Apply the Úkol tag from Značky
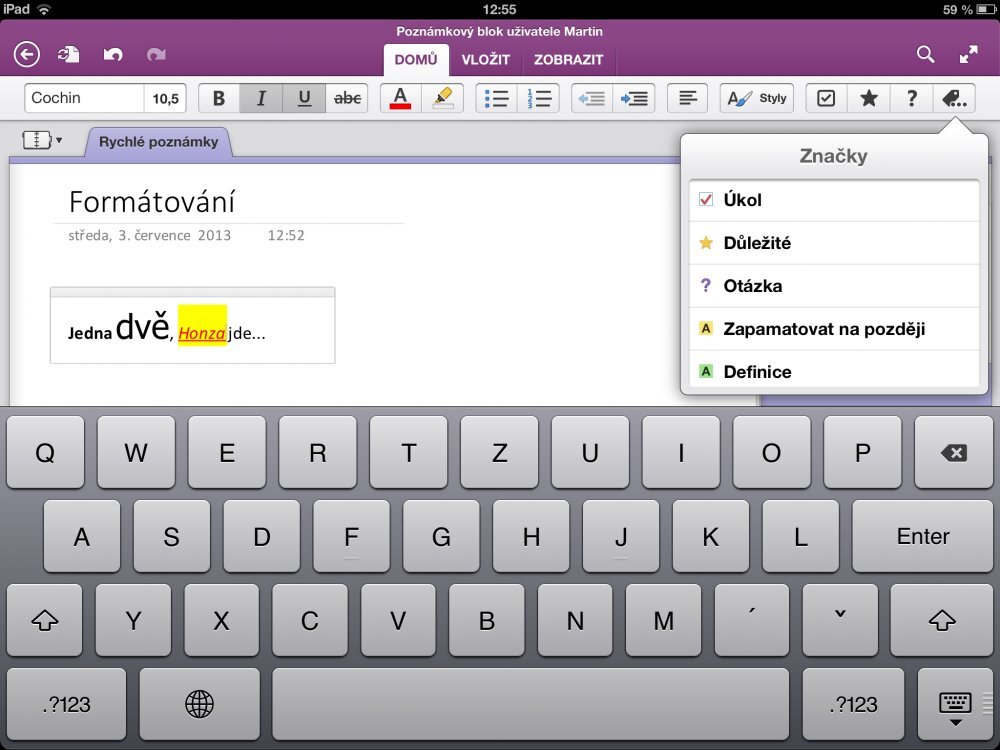The height and width of the screenshot is (750, 1000). tap(834, 199)
